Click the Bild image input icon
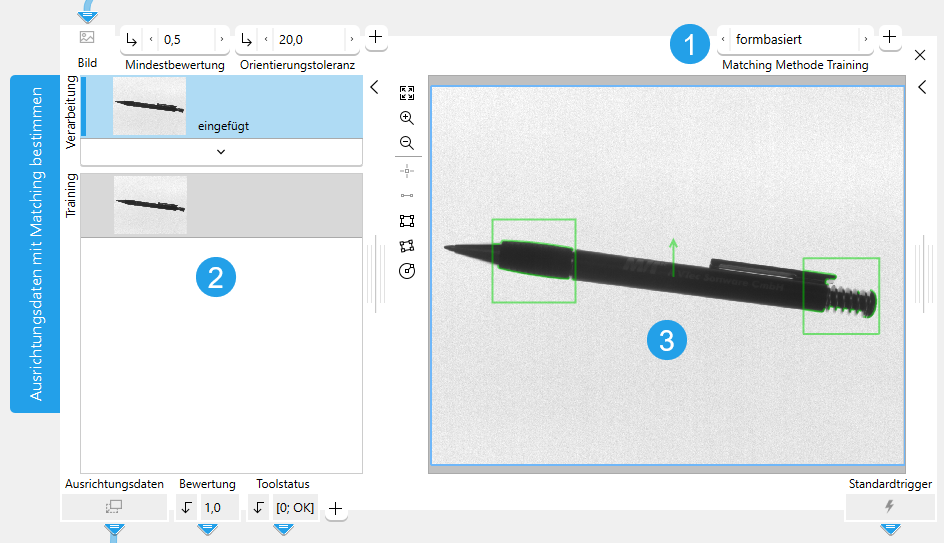 [87, 37]
